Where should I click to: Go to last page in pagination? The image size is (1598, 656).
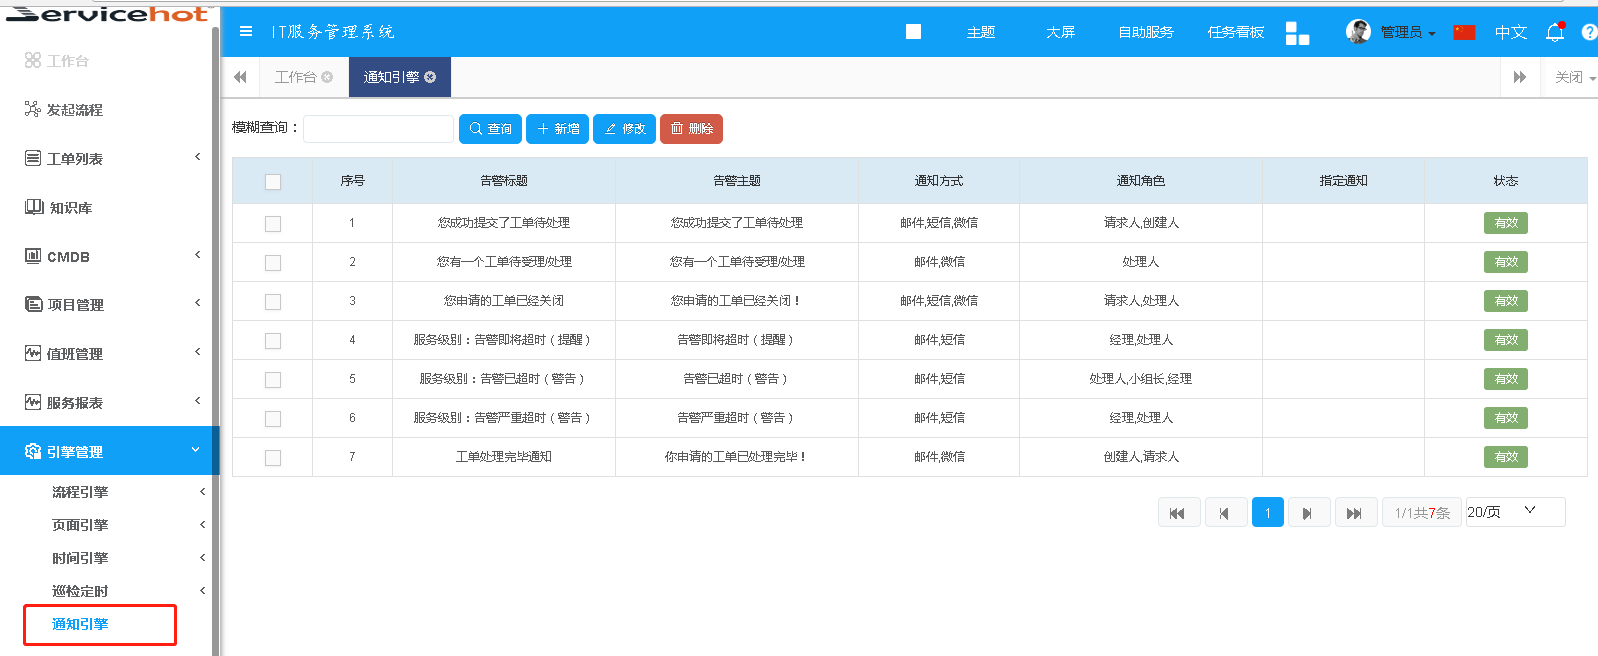pyautogui.click(x=1354, y=513)
